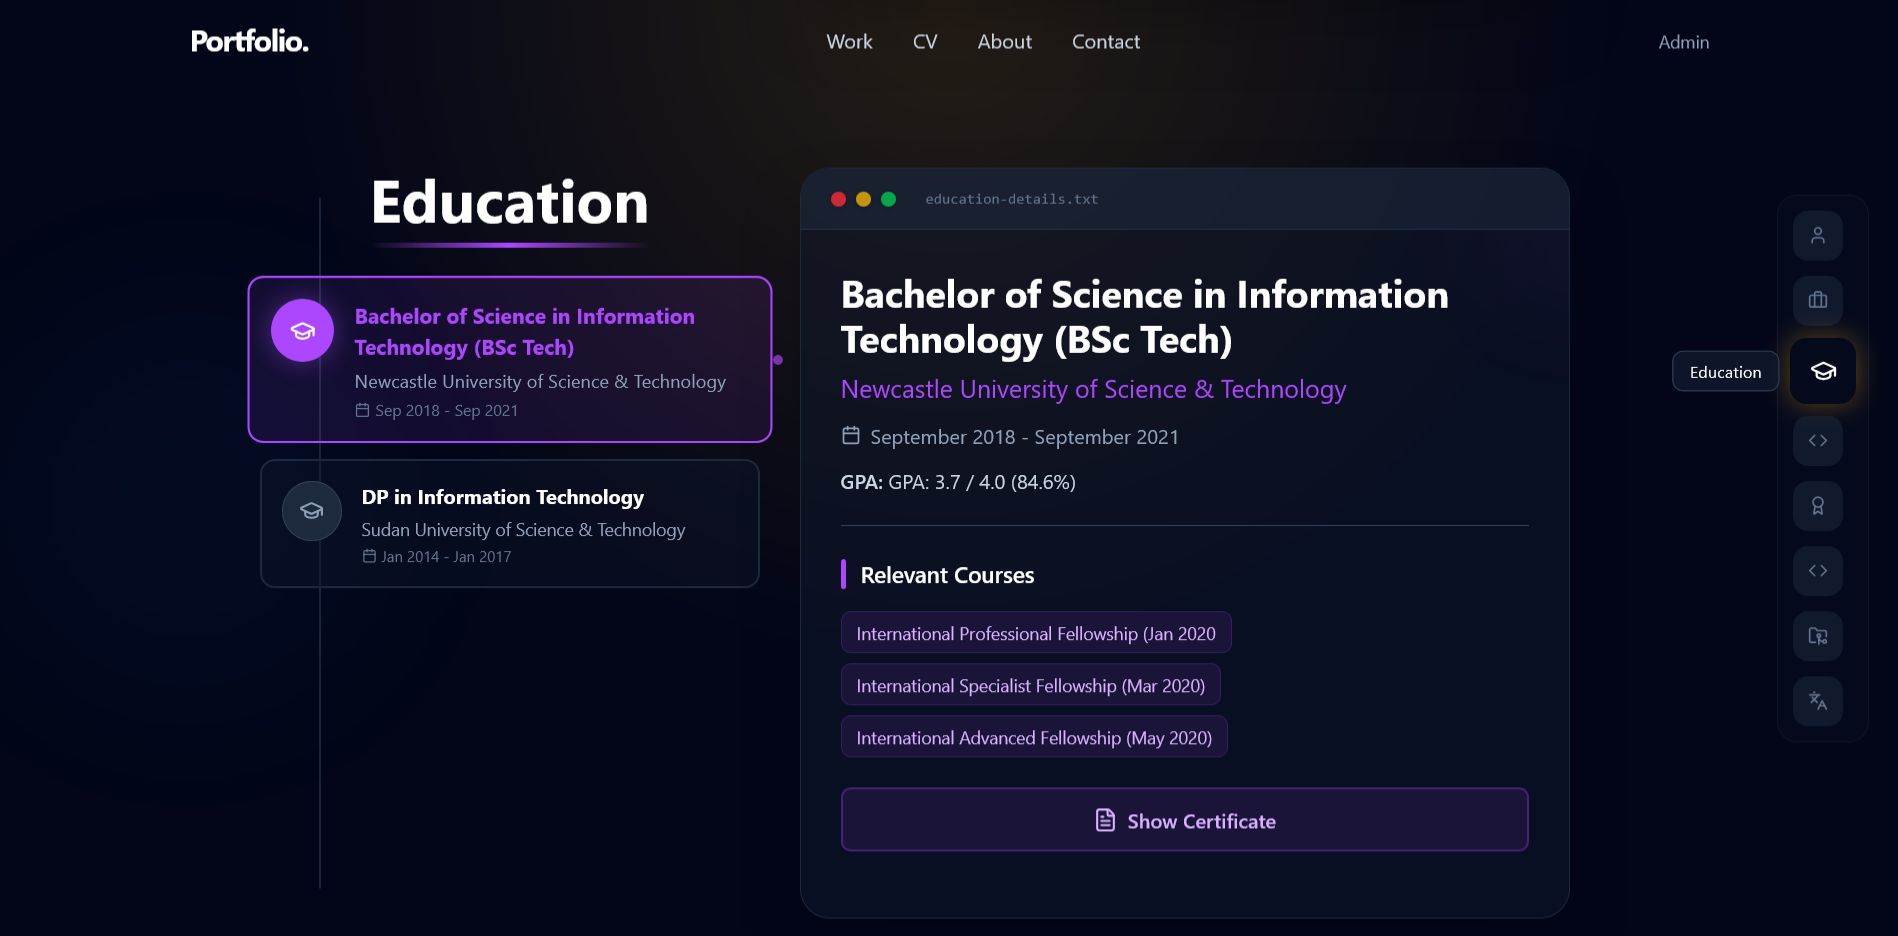This screenshot has width=1898, height=936.
Task: Open the code brackets skills section
Action: tap(1818, 441)
